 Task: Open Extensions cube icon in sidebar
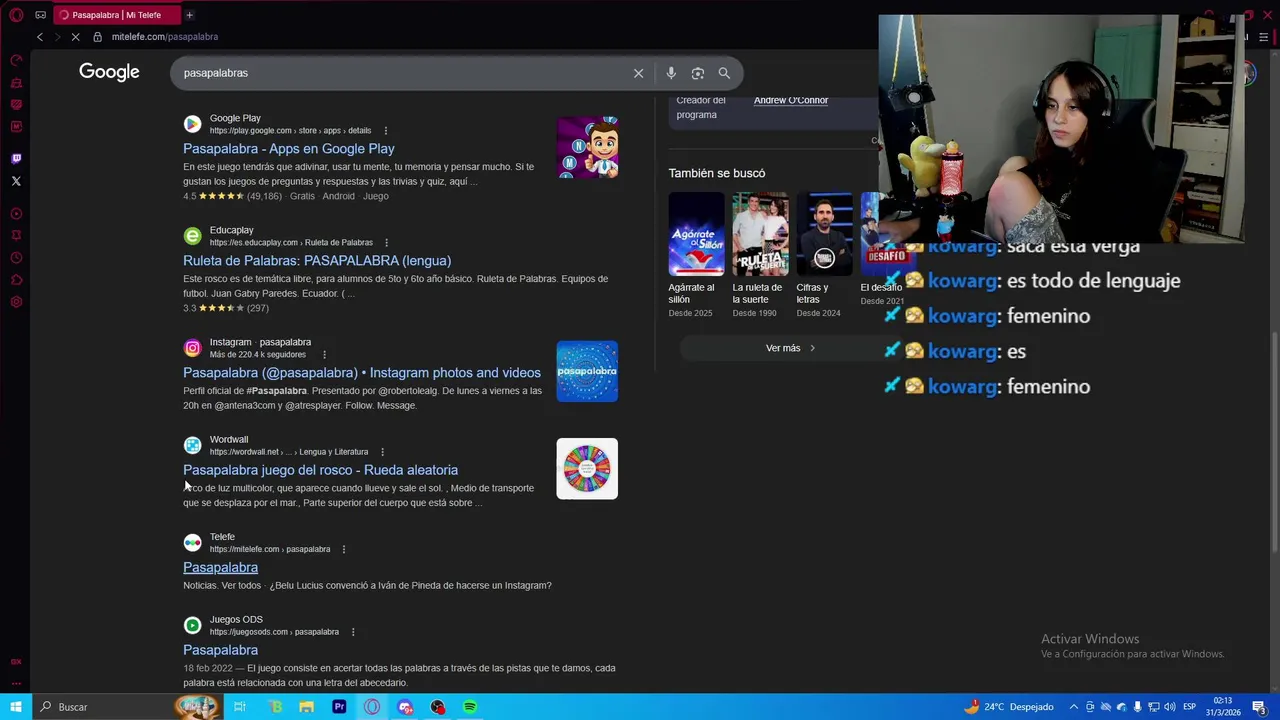click(x=16, y=280)
